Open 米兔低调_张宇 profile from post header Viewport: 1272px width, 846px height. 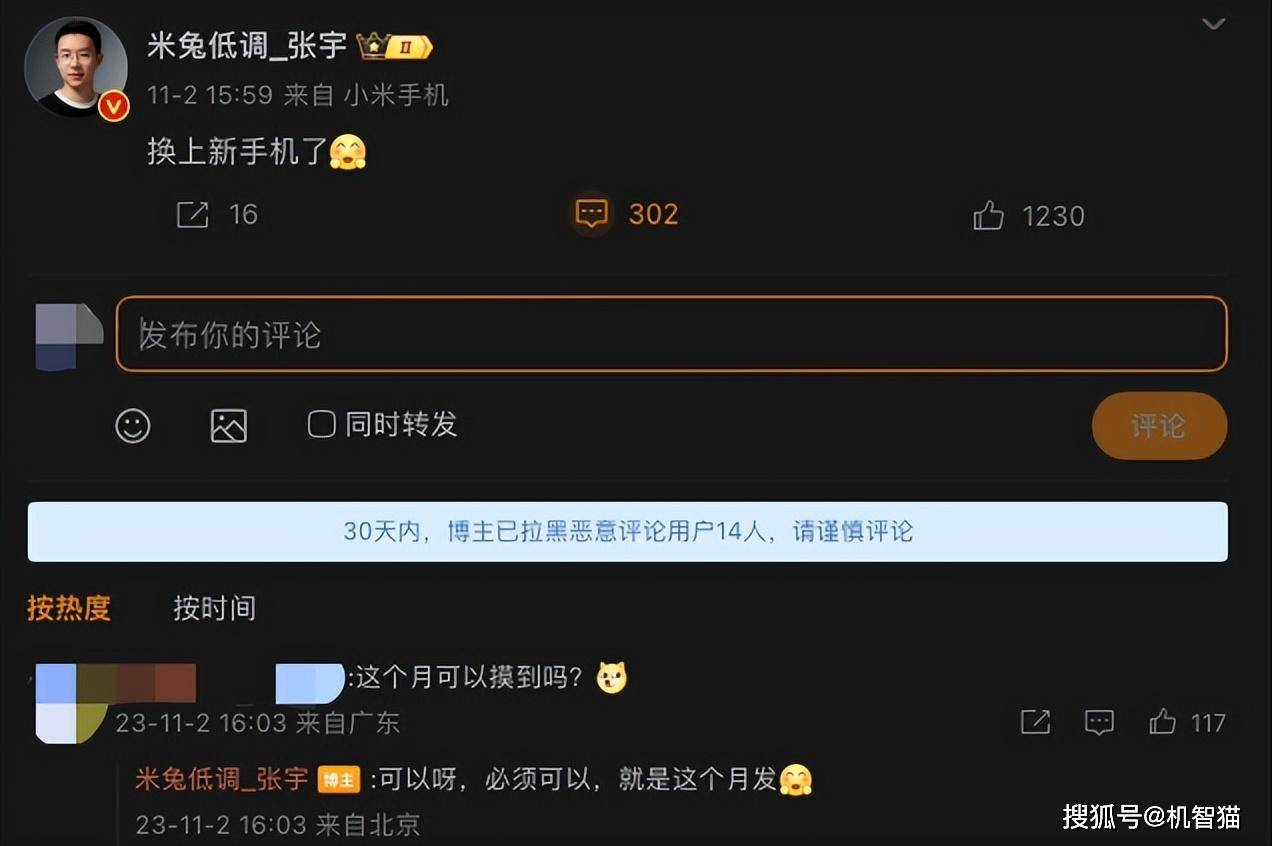[247, 45]
